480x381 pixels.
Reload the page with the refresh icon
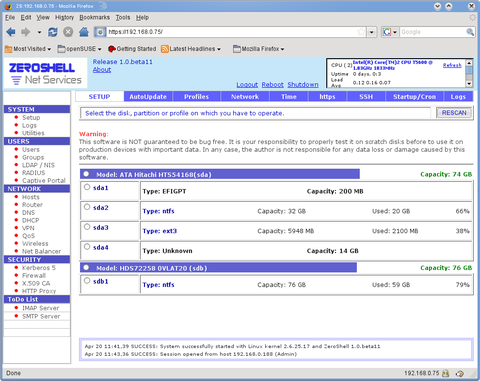point(53,32)
